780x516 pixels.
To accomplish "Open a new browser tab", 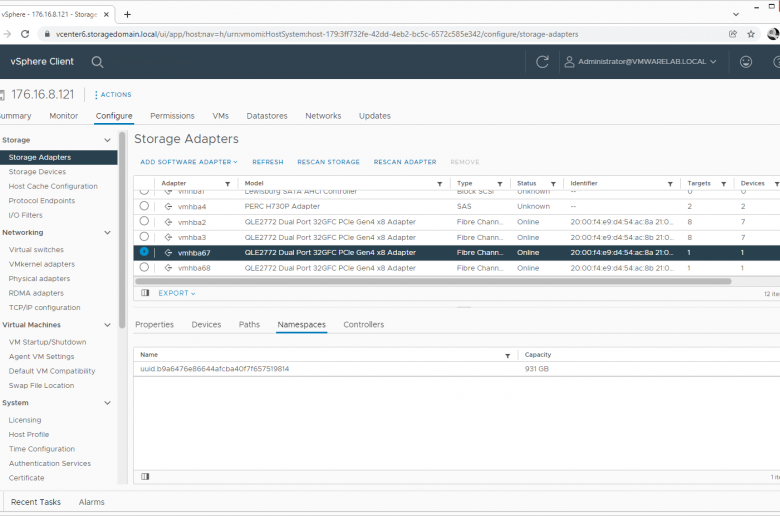I will (127, 14).
